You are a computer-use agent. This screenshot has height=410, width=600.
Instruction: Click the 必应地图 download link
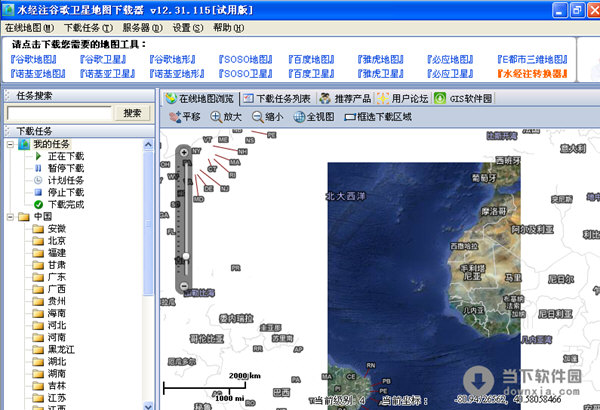[x=450, y=59]
